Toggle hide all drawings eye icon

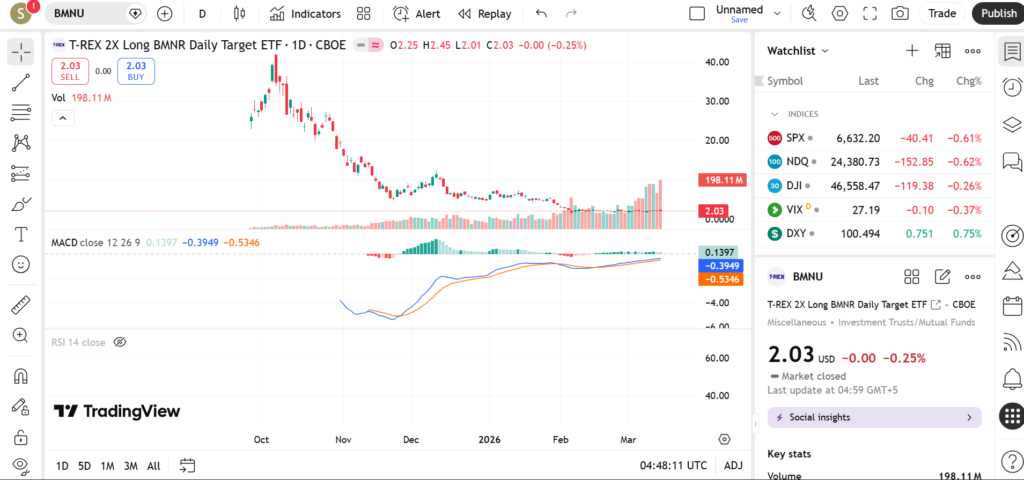coord(20,465)
